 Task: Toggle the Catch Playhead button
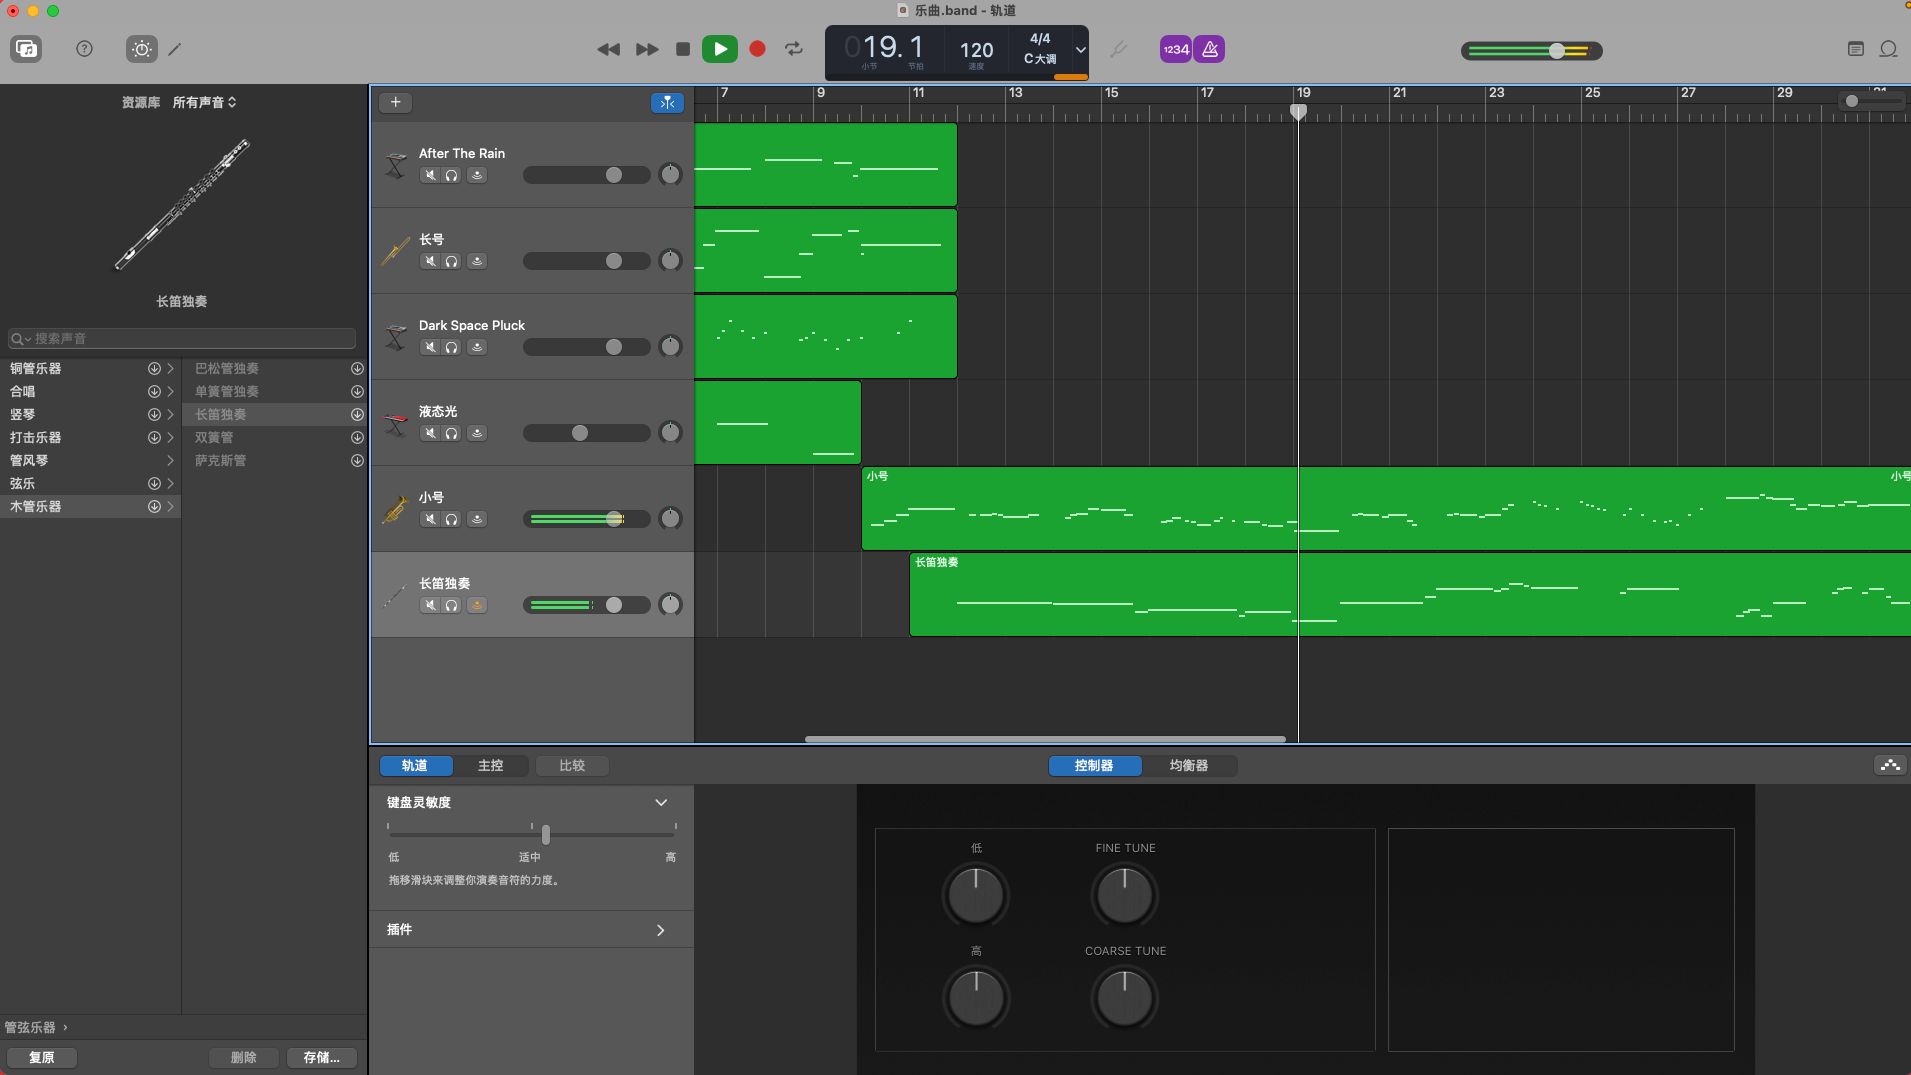click(667, 102)
